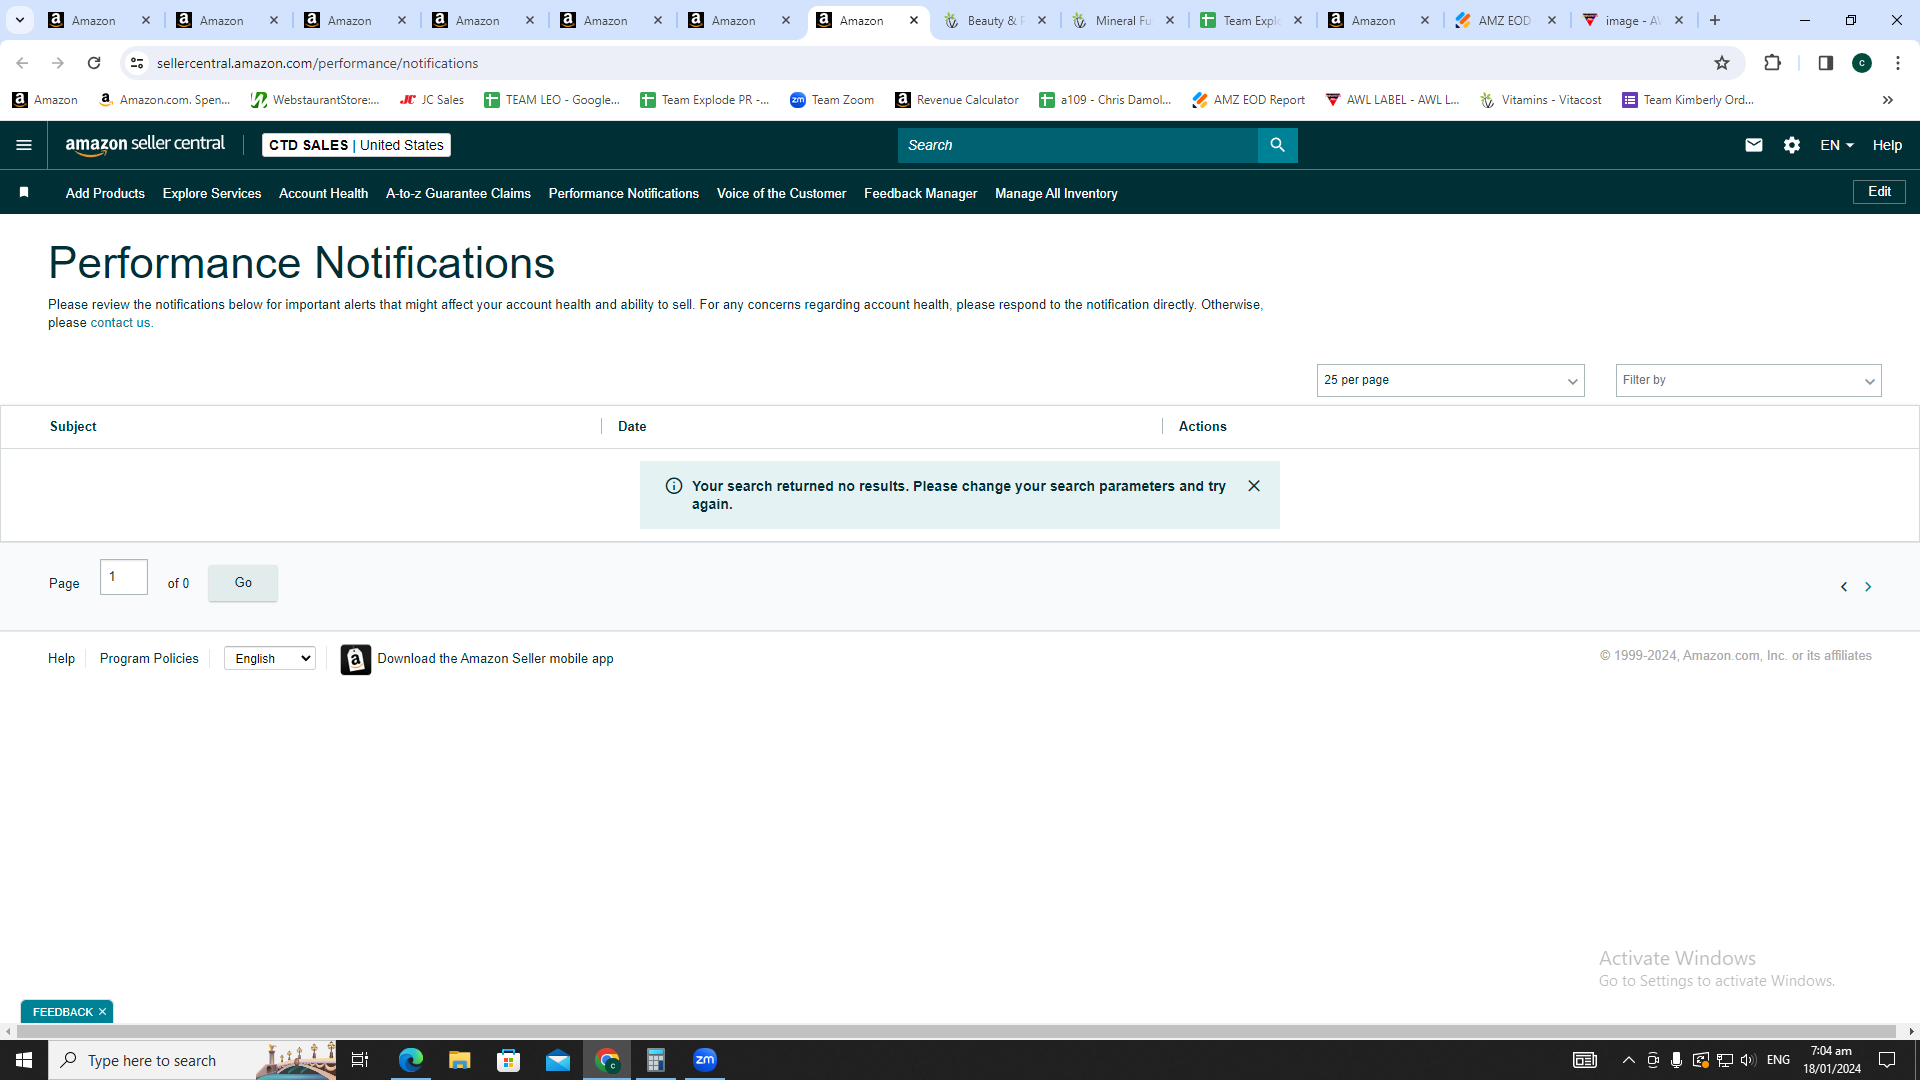Click the Amazon Seller app icon in footer

[355, 659]
